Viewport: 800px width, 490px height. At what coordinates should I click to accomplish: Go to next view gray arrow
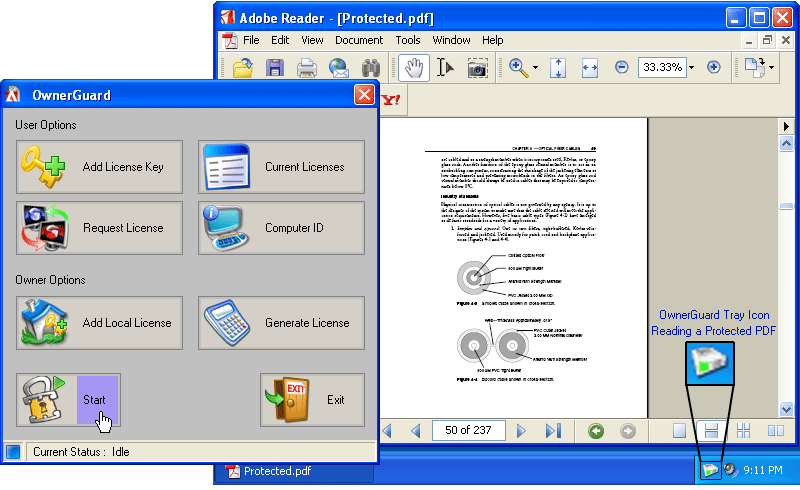point(628,431)
